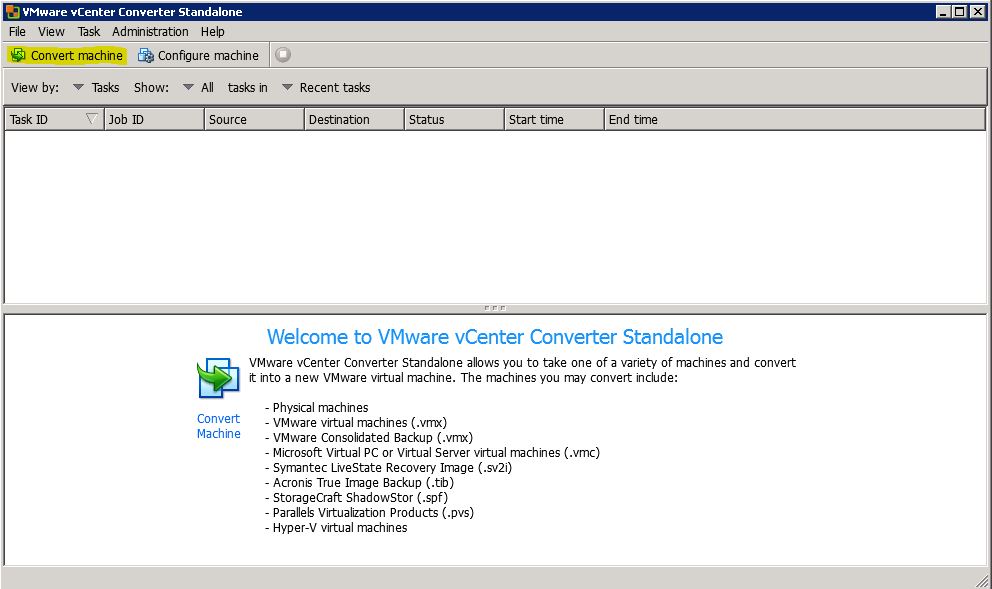Viewport: 992px width, 589px height.
Task: Sort by the Start time column header
Action: [x=554, y=119]
